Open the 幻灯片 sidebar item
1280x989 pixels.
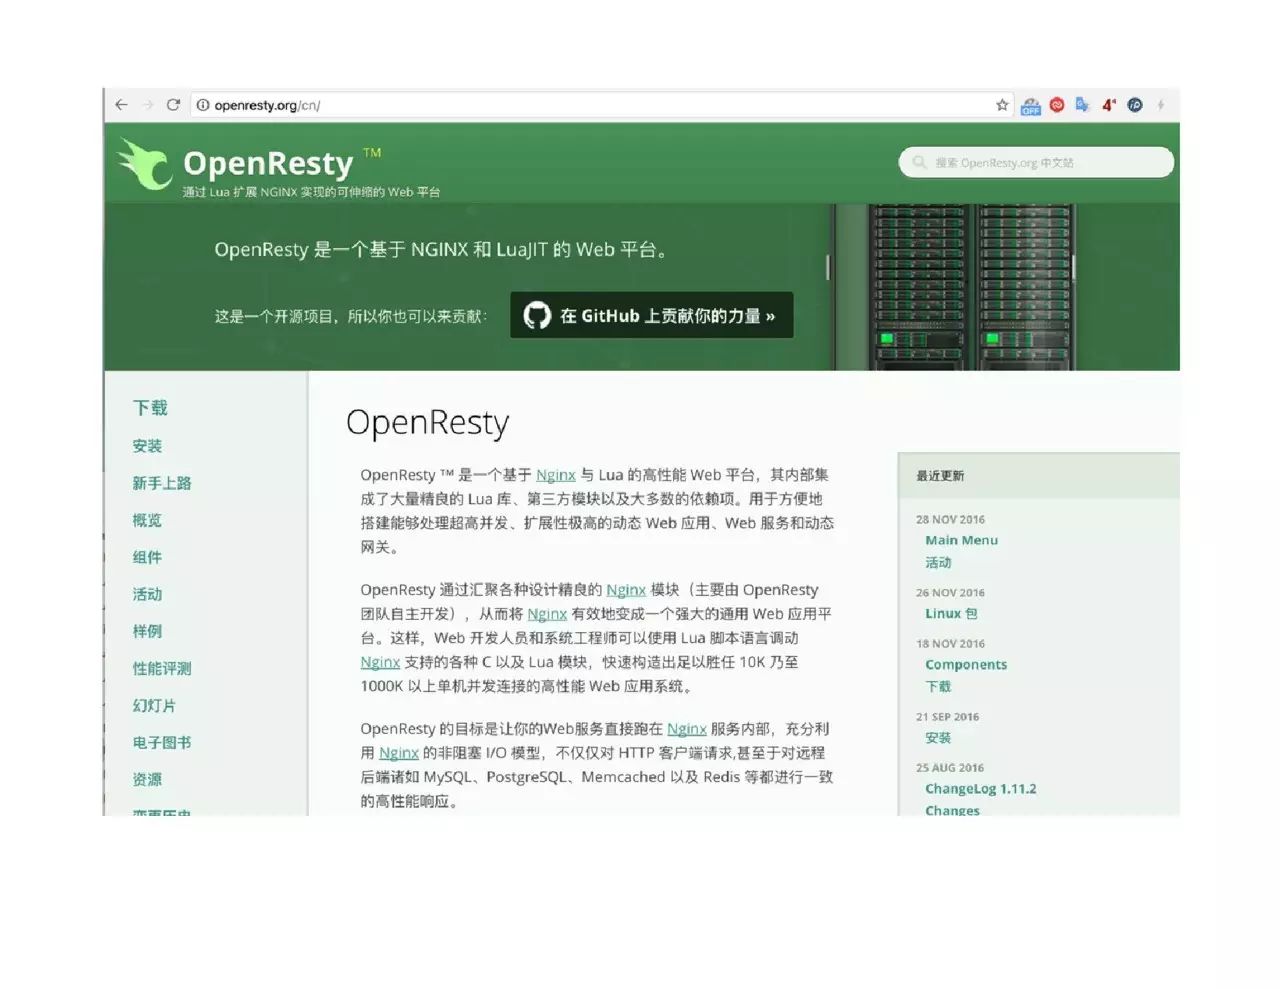pyautogui.click(x=154, y=705)
